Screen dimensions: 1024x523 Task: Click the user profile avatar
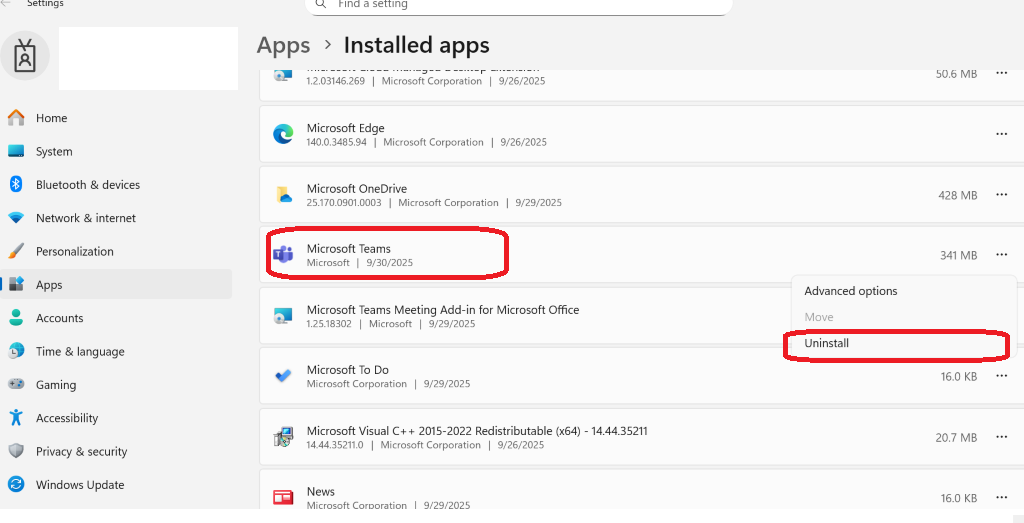click(x=25, y=56)
